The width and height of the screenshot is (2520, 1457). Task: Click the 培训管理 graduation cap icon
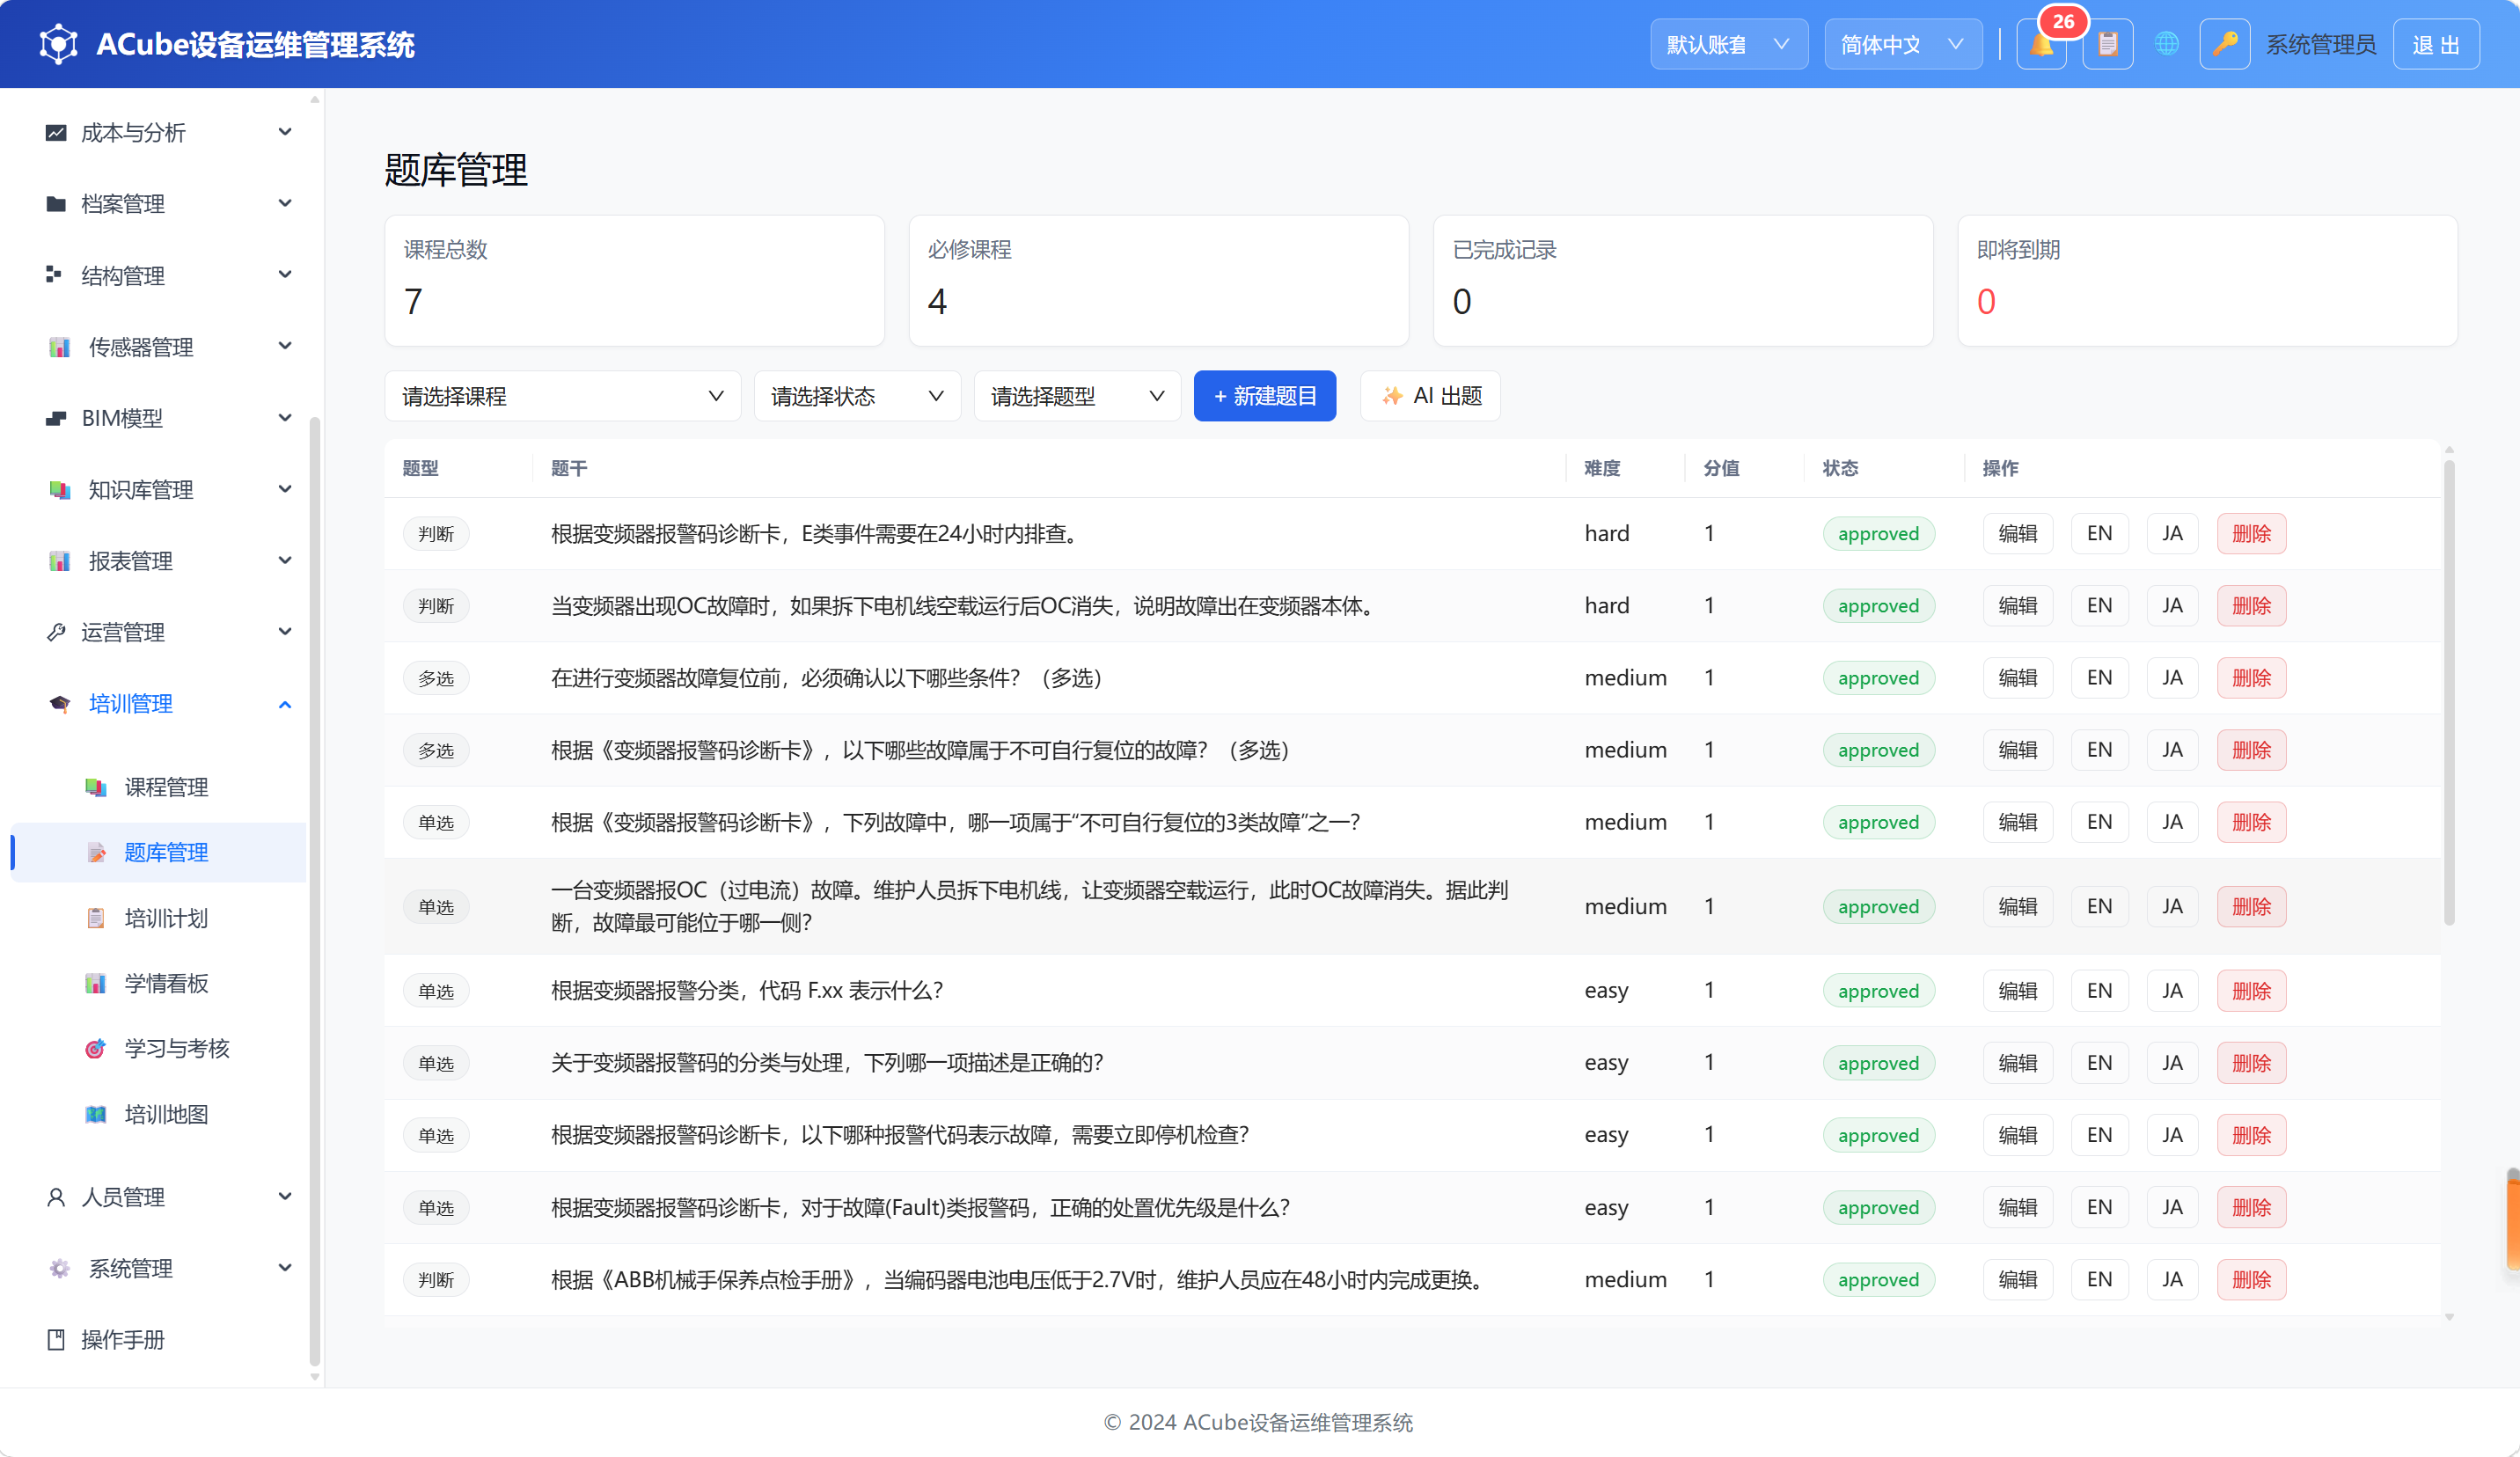[x=59, y=704]
